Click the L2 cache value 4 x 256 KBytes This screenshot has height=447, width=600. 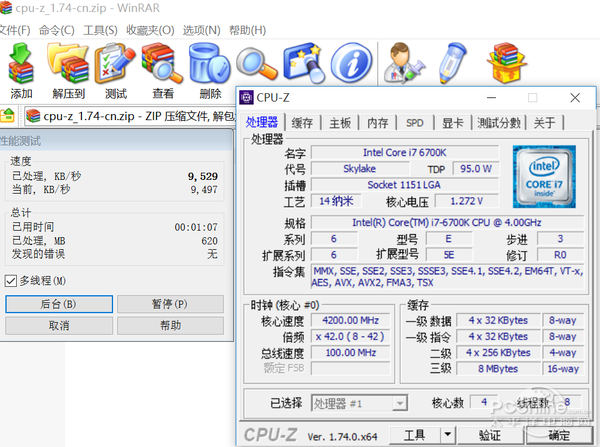(498, 352)
